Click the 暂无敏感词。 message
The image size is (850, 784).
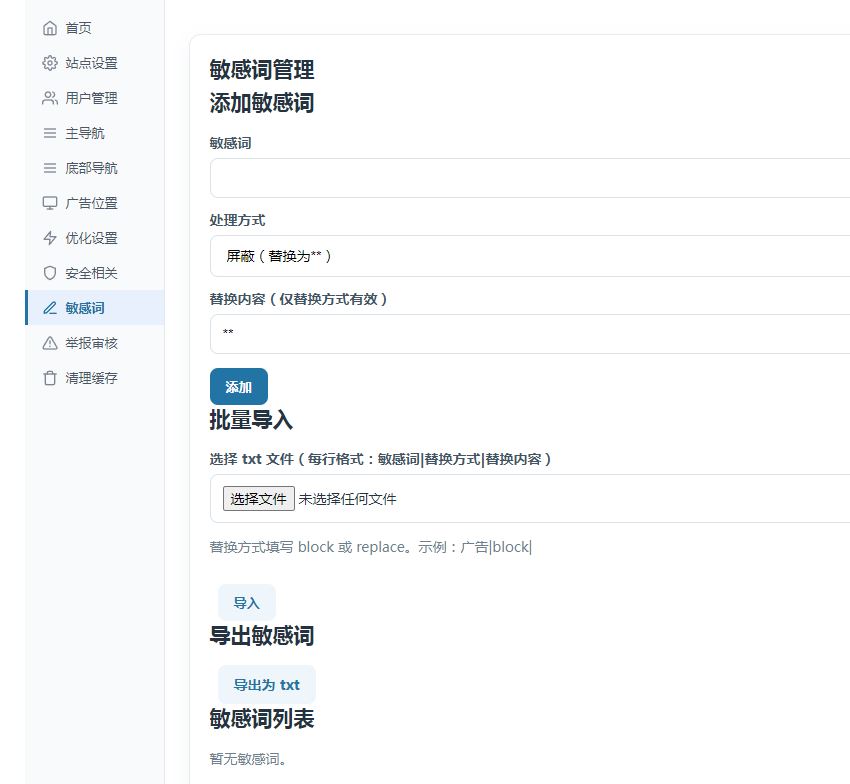coord(248,759)
